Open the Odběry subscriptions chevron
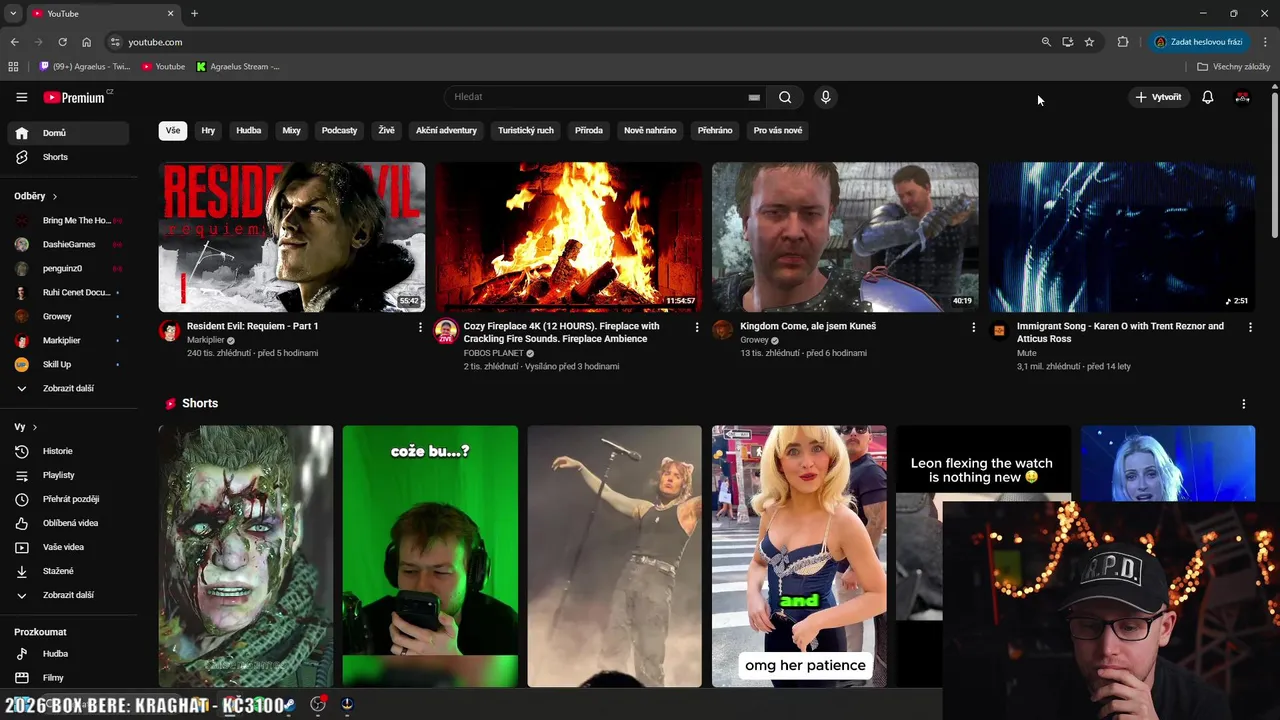Viewport: 1280px width, 720px height. click(x=55, y=196)
